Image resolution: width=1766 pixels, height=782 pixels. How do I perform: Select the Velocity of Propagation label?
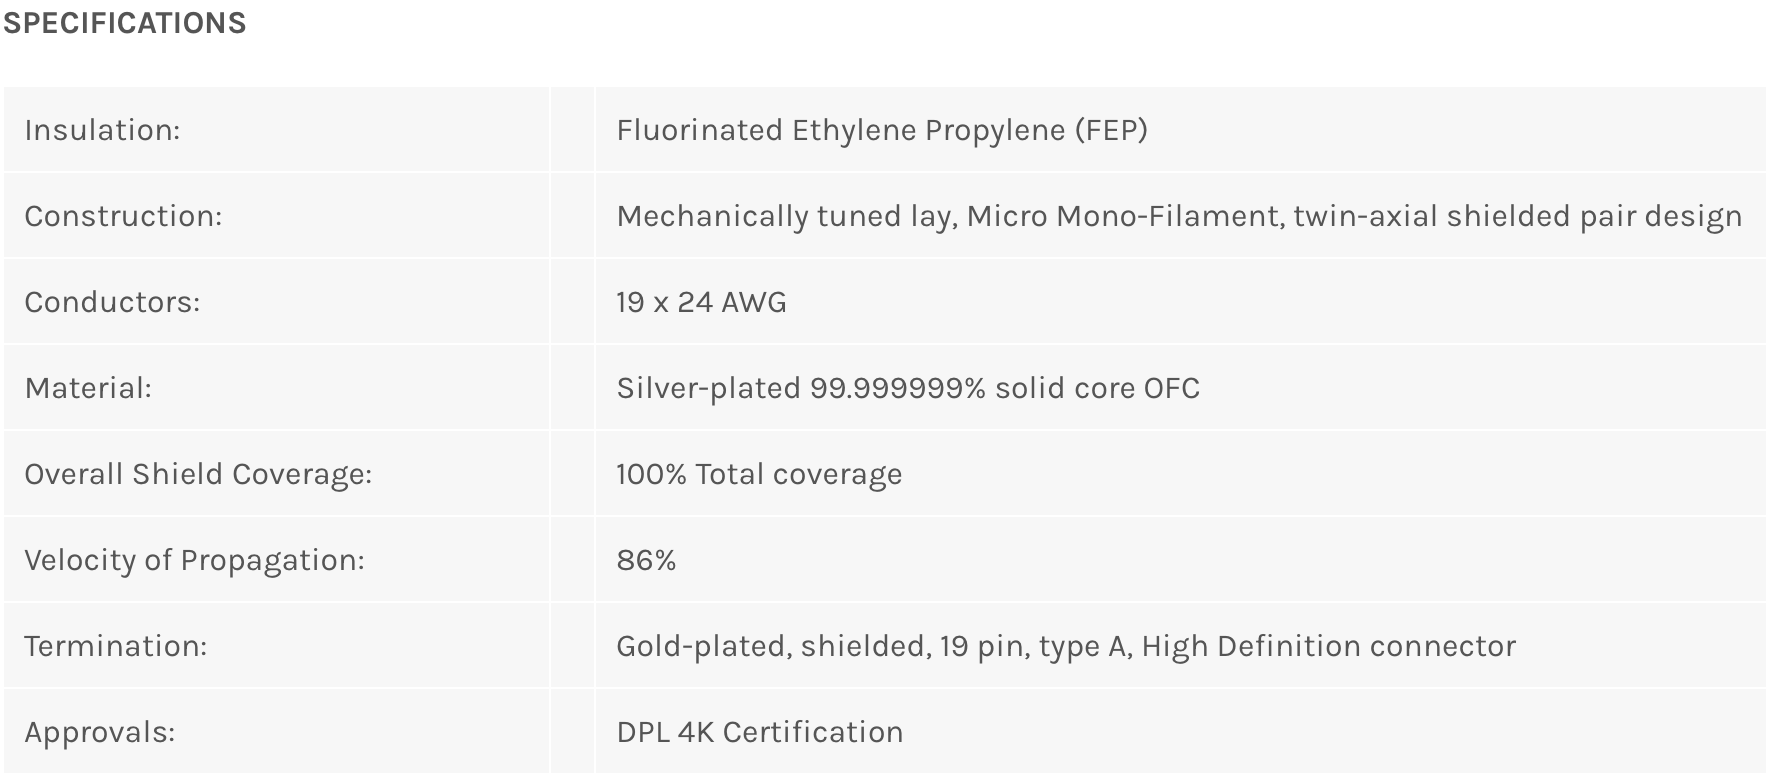coord(194,560)
